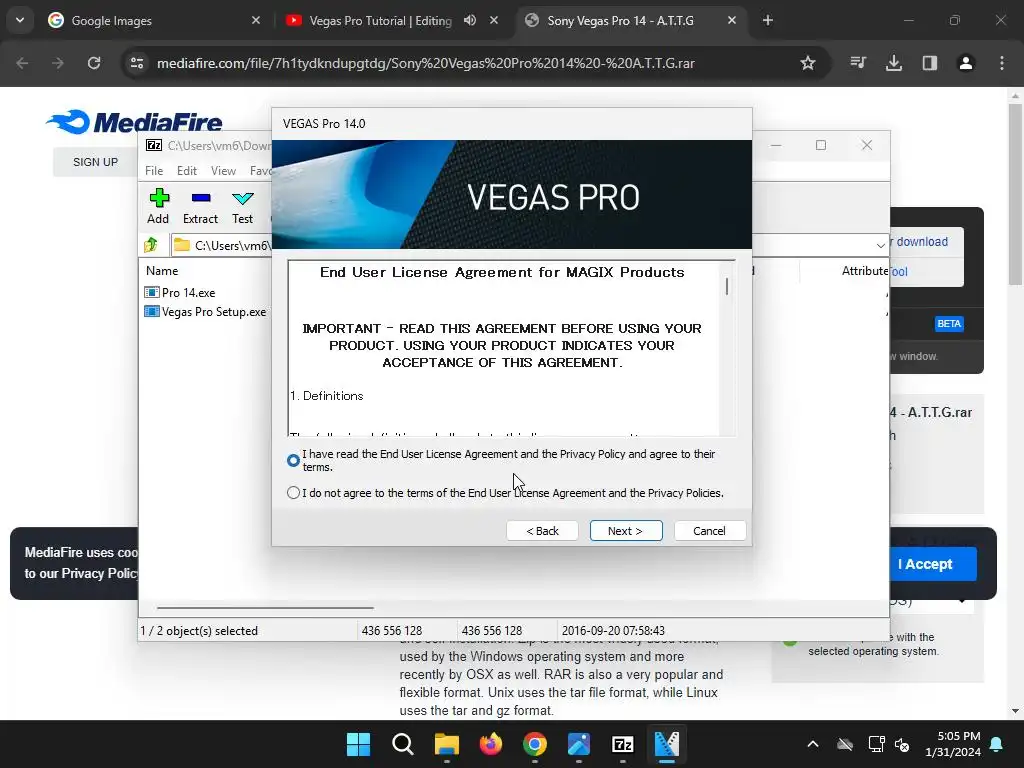The height and width of the screenshot is (768, 1024).
Task: Click SIGN UP on MediaFire page
Action: click(95, 162)
